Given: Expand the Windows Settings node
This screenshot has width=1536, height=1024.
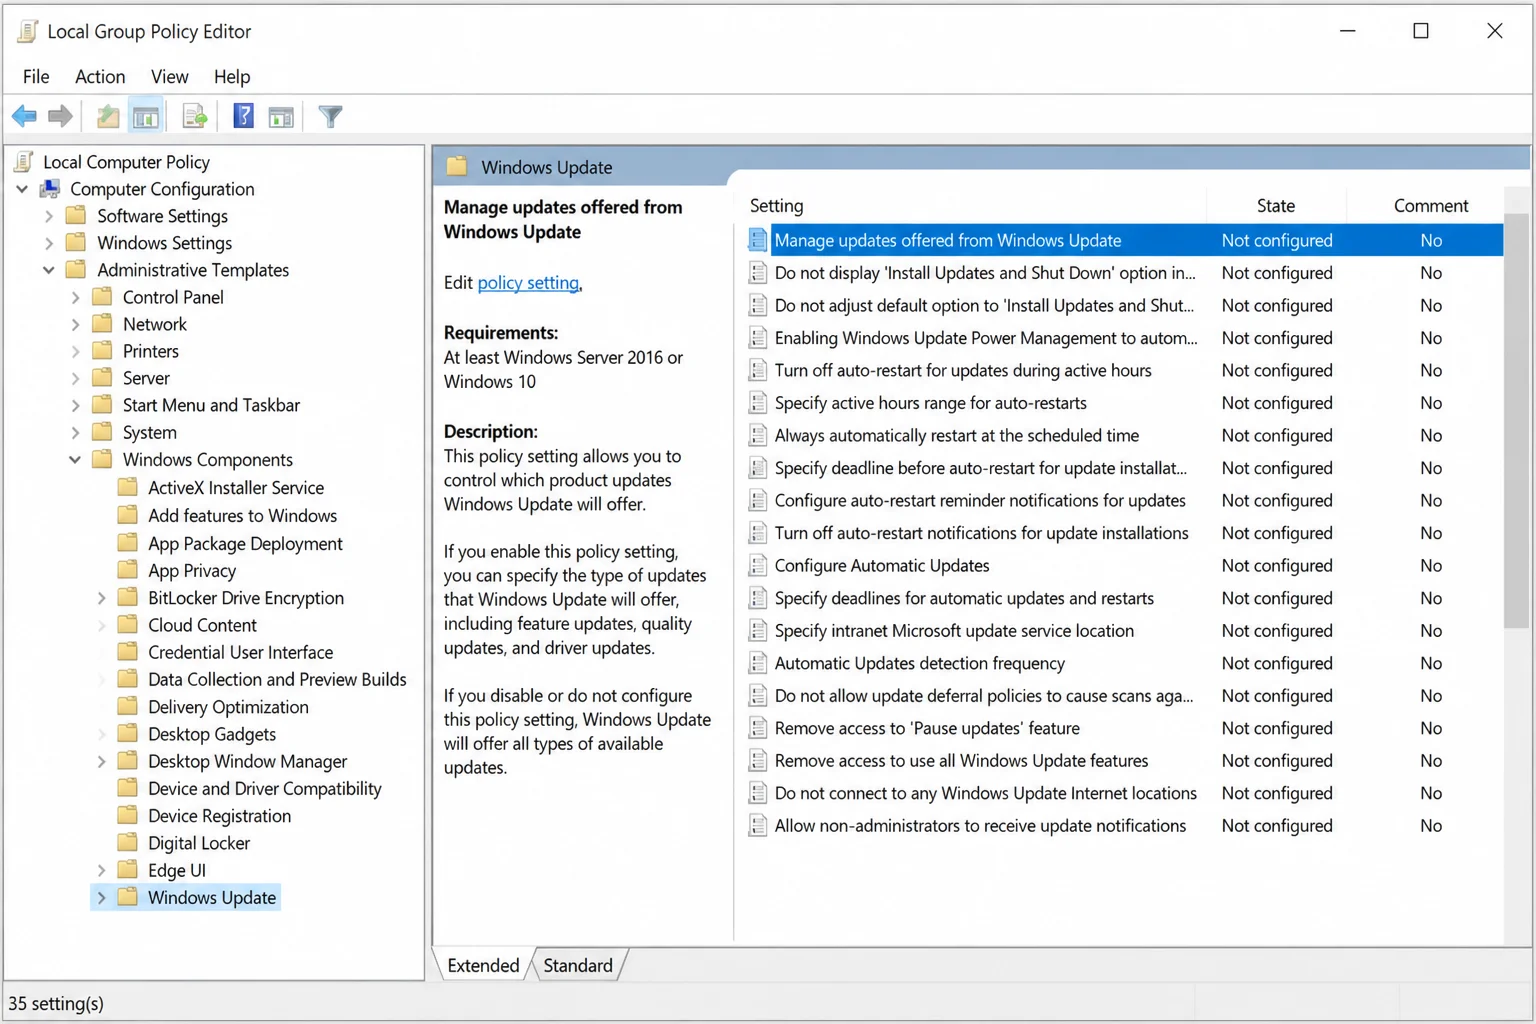Looking at the screenshot, I should pyautogui.click(x=49, y=242).
